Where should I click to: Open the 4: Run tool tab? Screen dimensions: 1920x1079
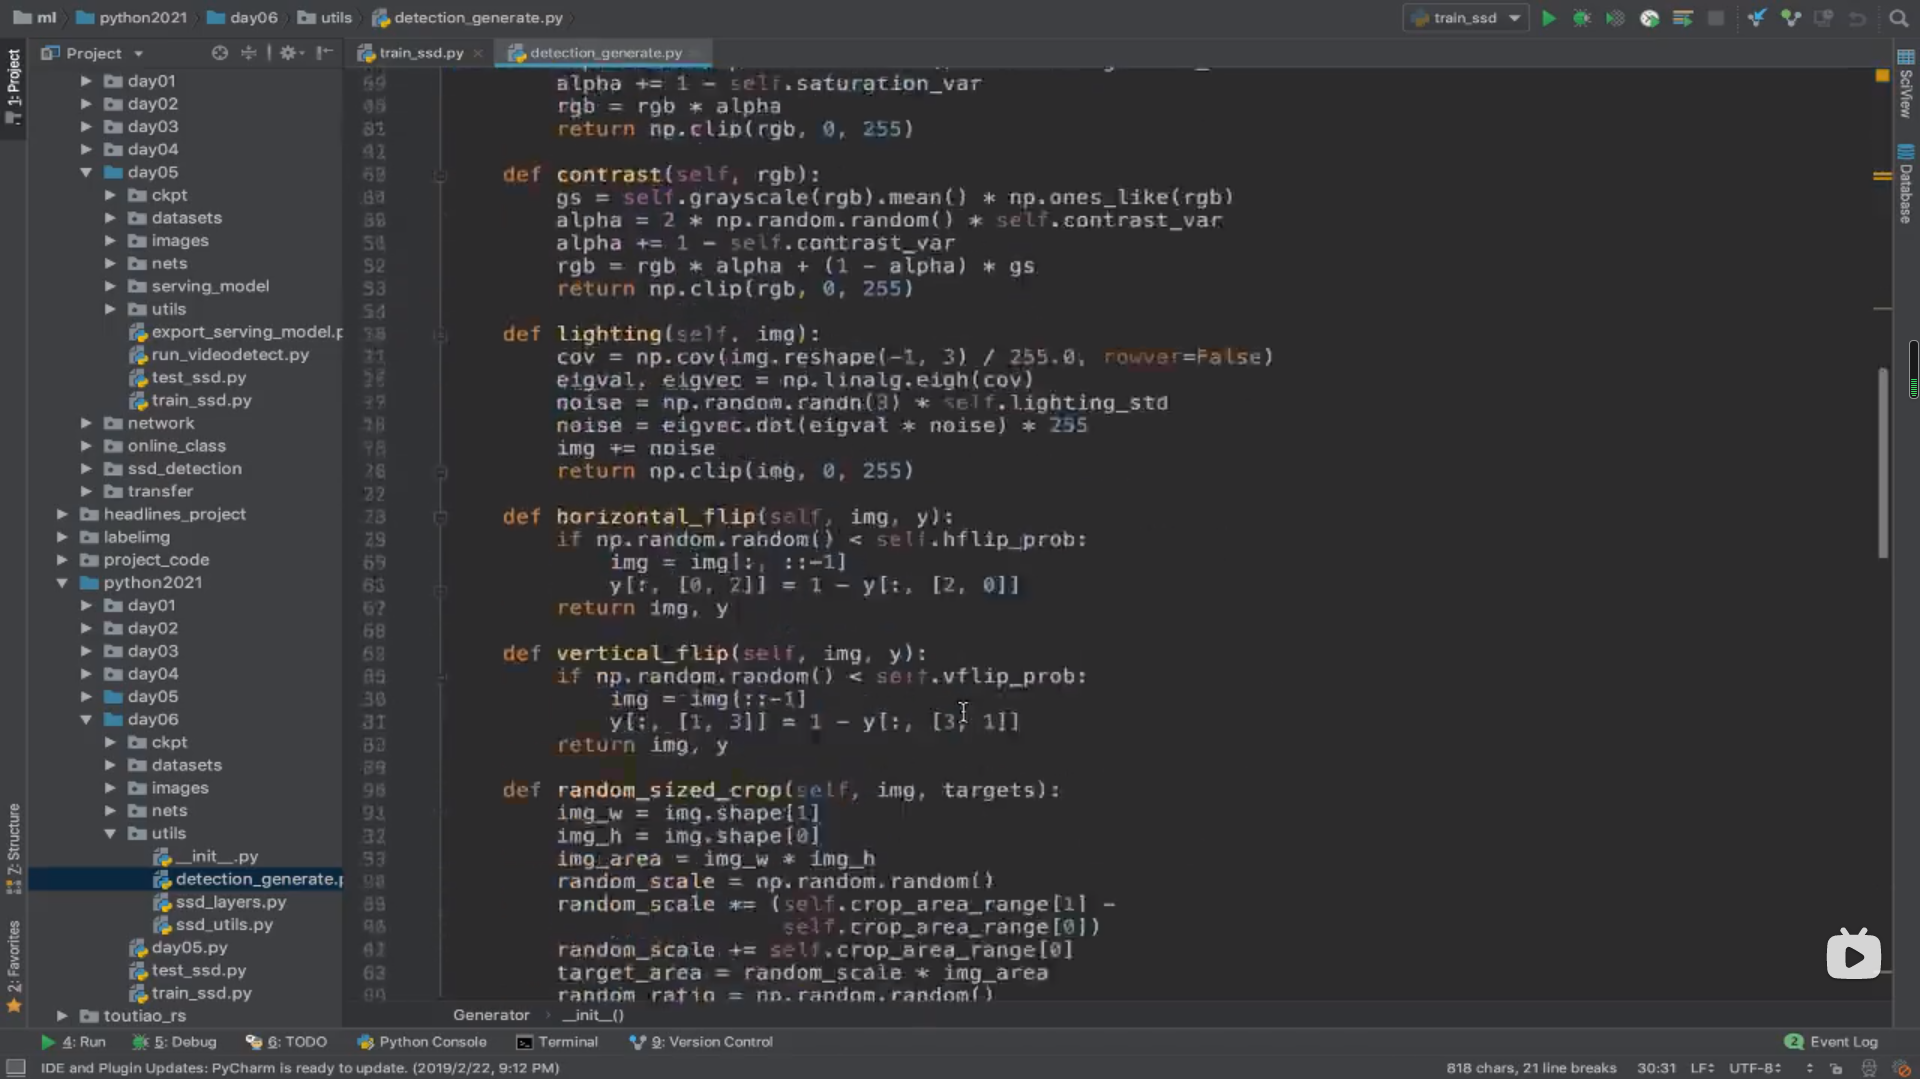[x=73, y=1042]
